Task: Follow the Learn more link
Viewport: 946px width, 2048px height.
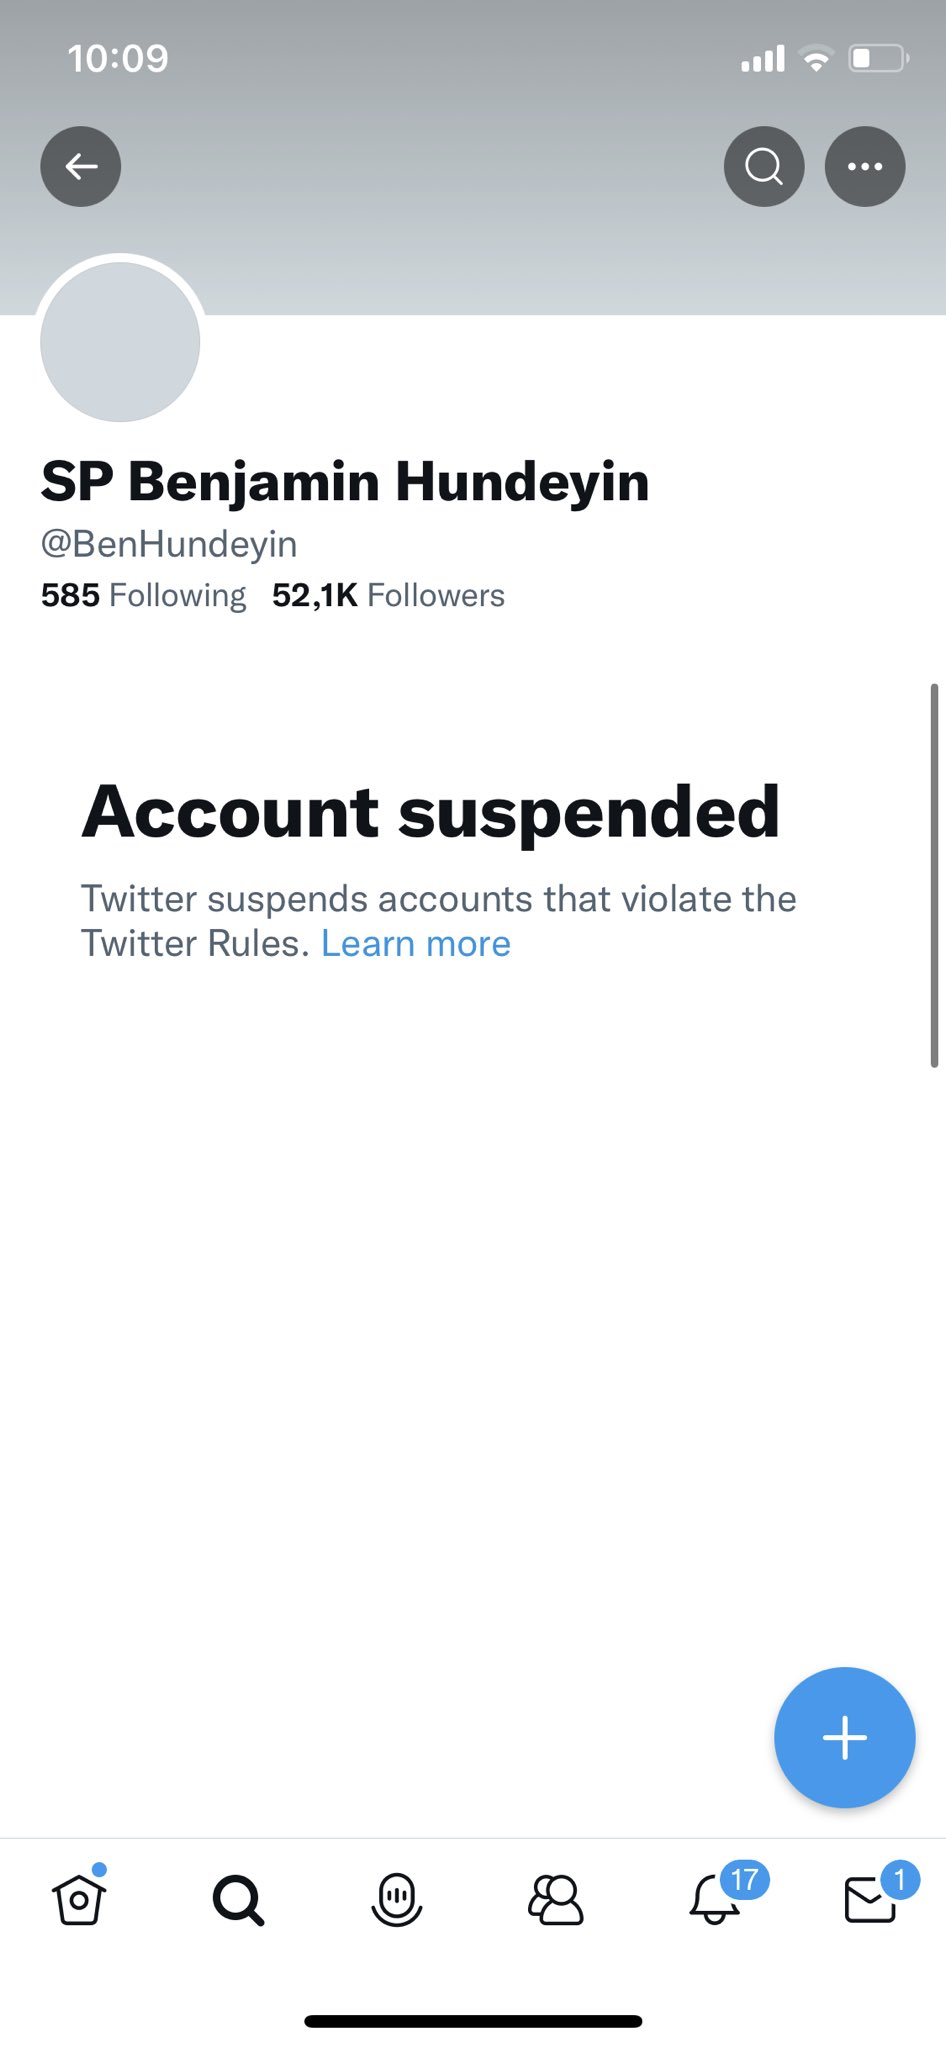Action: click(x=415, y=943)
